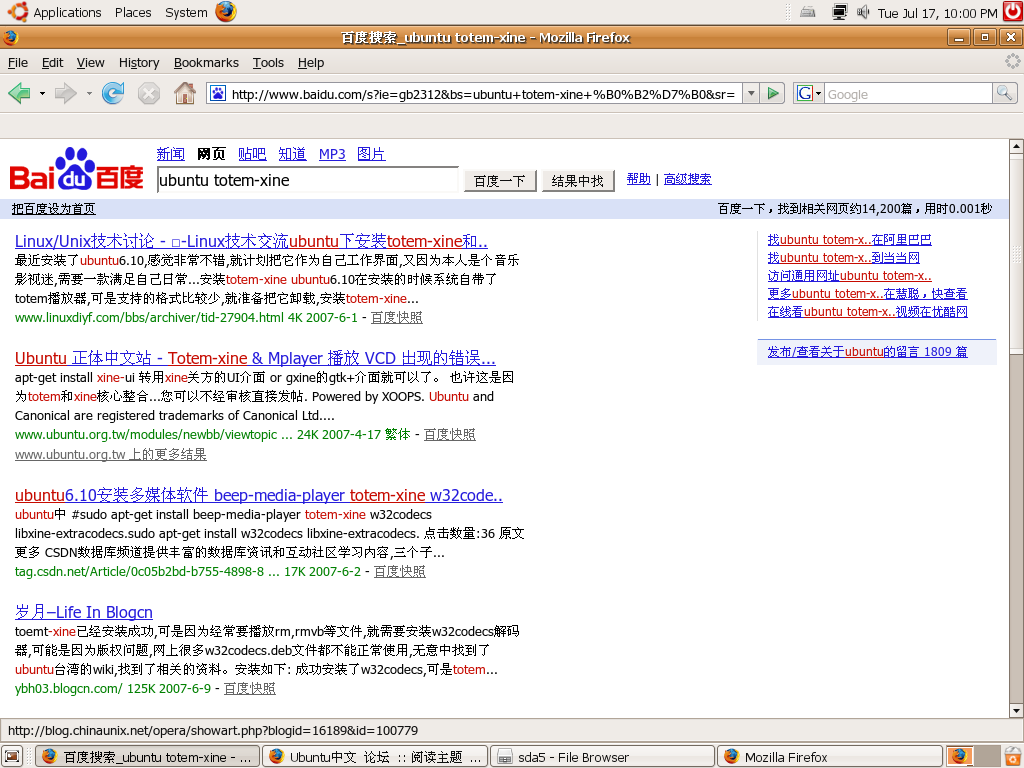The width and height of the screenshot is (1024, 768).
Task: Click the volume speaker icon in panel
Action: [x=863, y=12]
